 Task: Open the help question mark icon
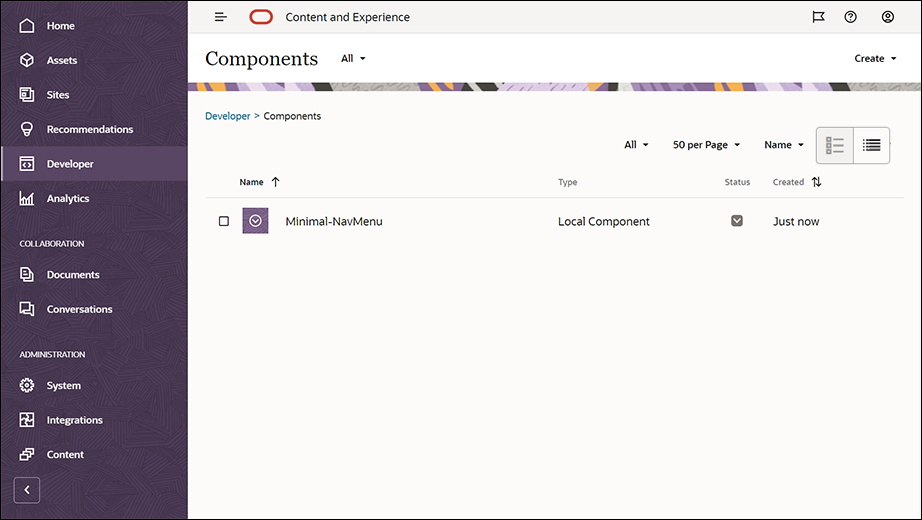pos(850,17)
